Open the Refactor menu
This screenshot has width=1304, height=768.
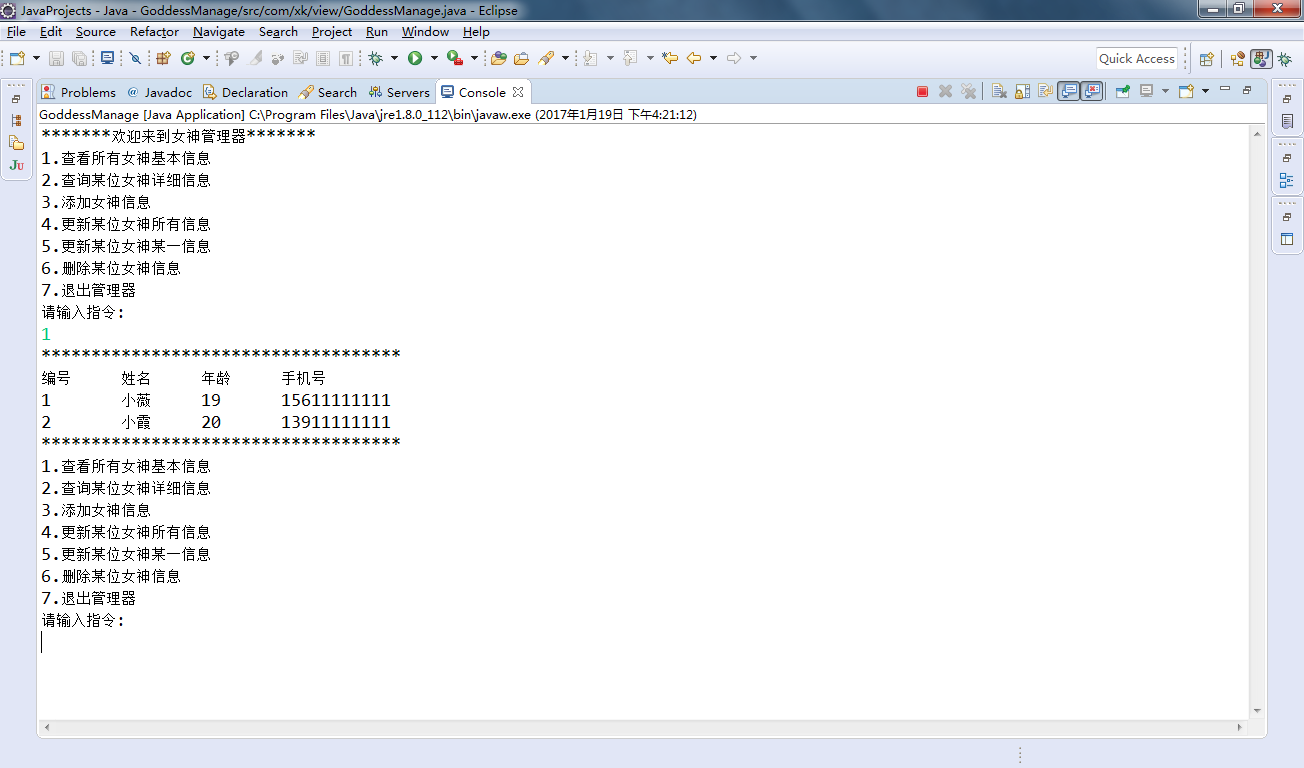[x=154, y=32]
